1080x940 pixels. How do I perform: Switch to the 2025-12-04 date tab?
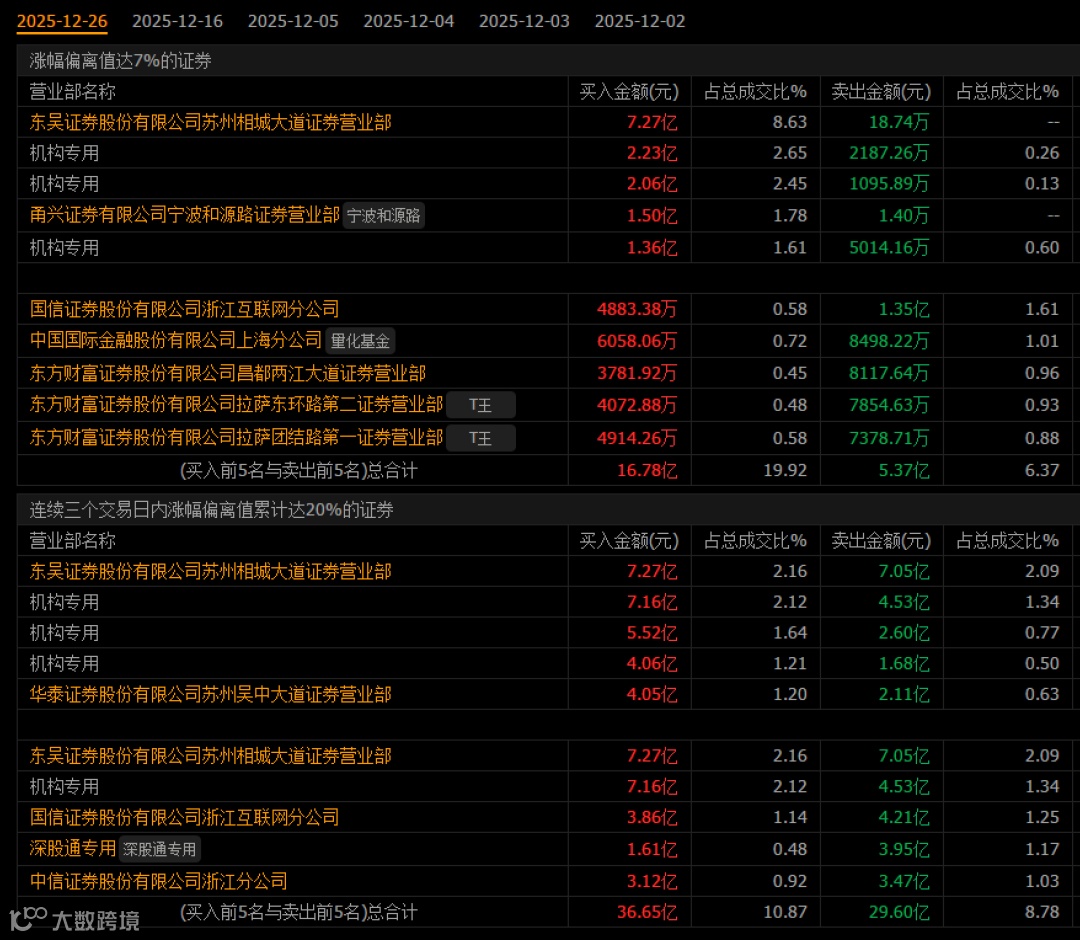tap(409, 21)
